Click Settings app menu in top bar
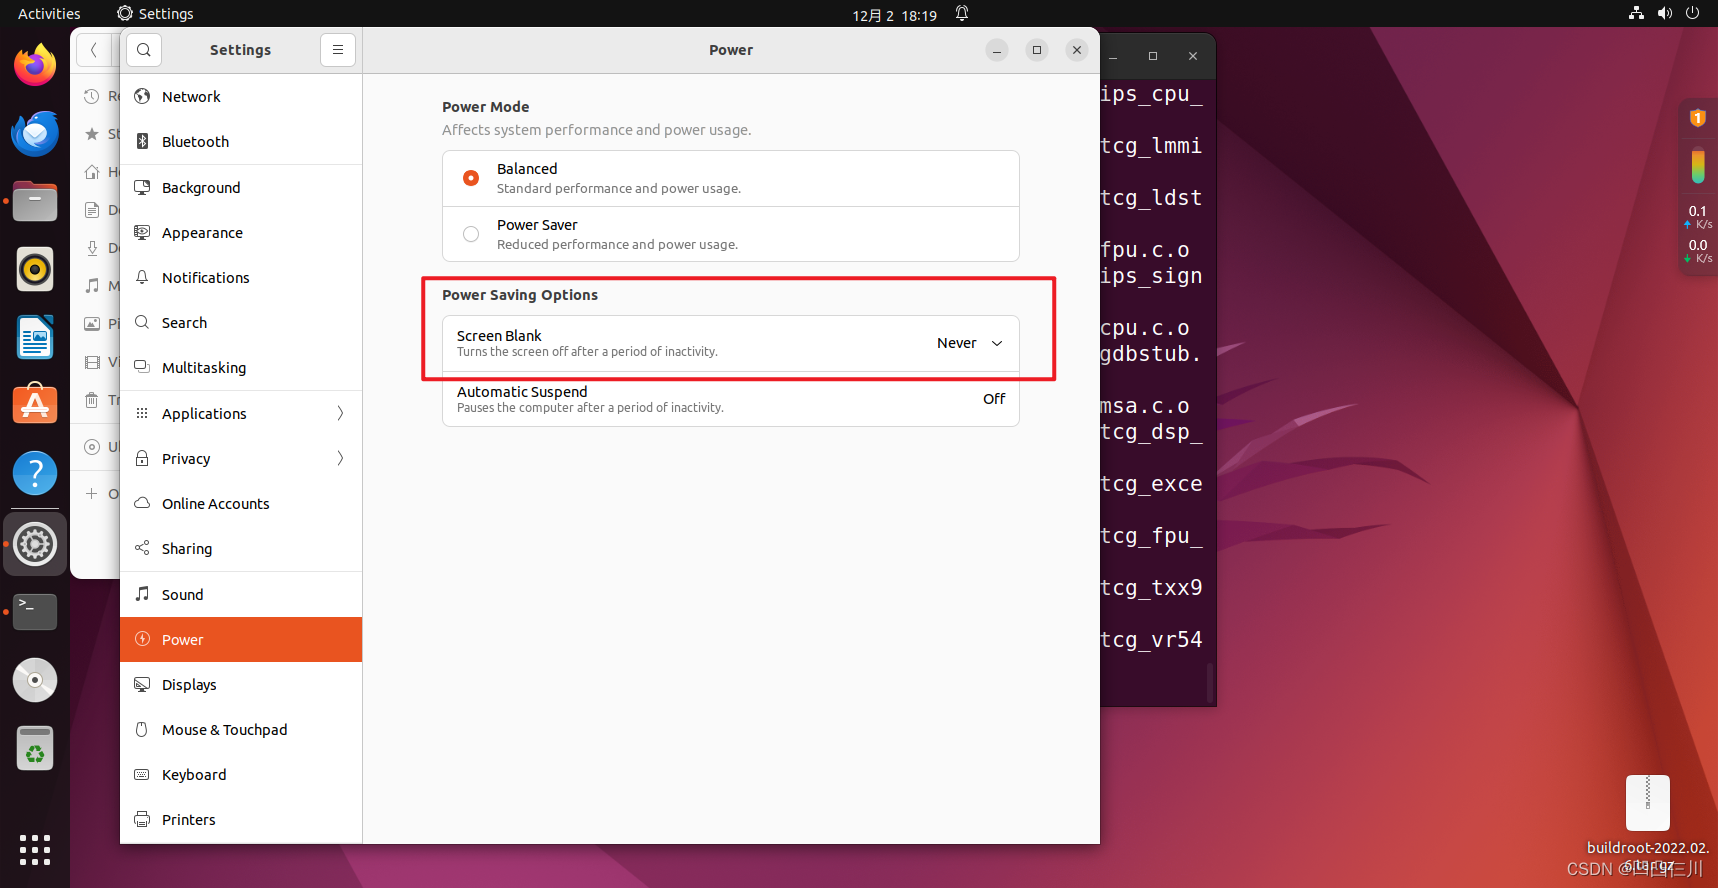The width and height of the screenshot is (1718, 888). (x=155, y=14)
